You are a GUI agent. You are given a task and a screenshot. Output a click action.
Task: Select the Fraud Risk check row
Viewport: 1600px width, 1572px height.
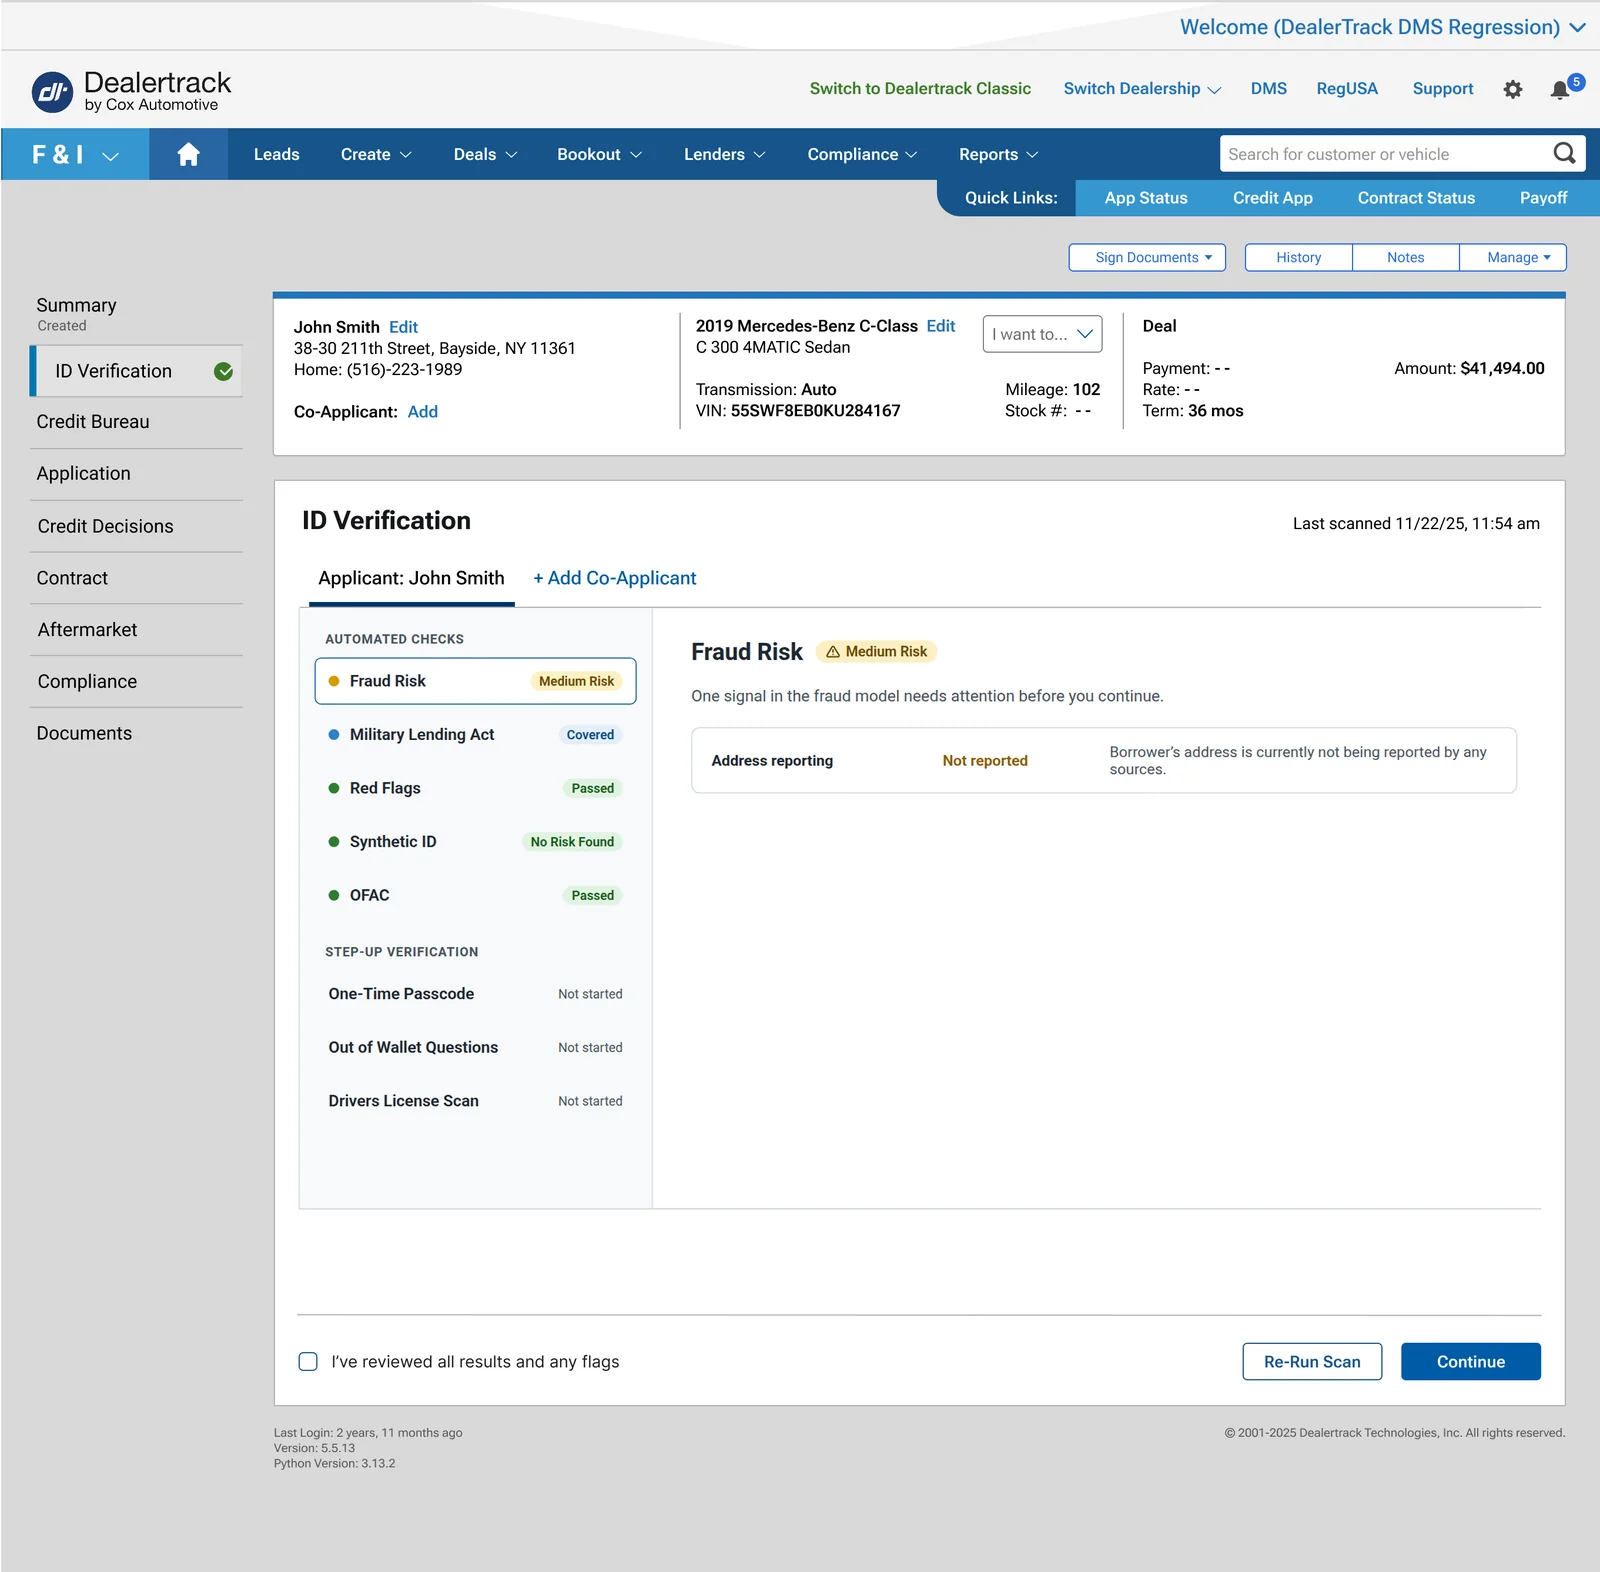pos(475,681)
